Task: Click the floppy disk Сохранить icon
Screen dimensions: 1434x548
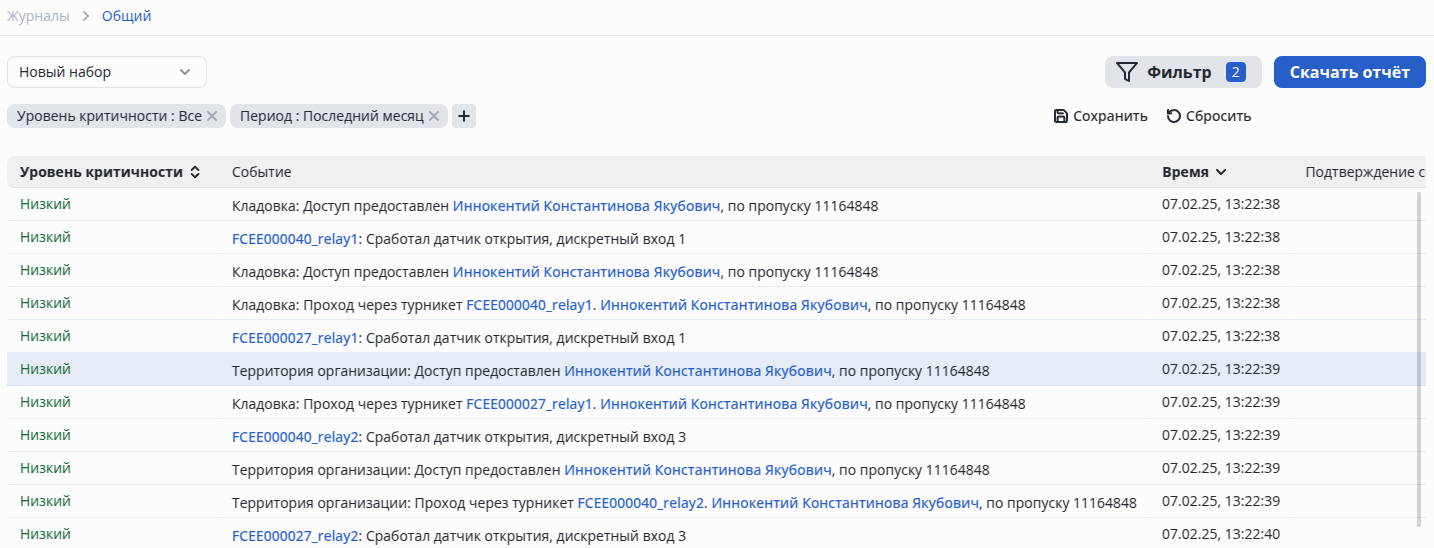Action: pos(1061,116)
